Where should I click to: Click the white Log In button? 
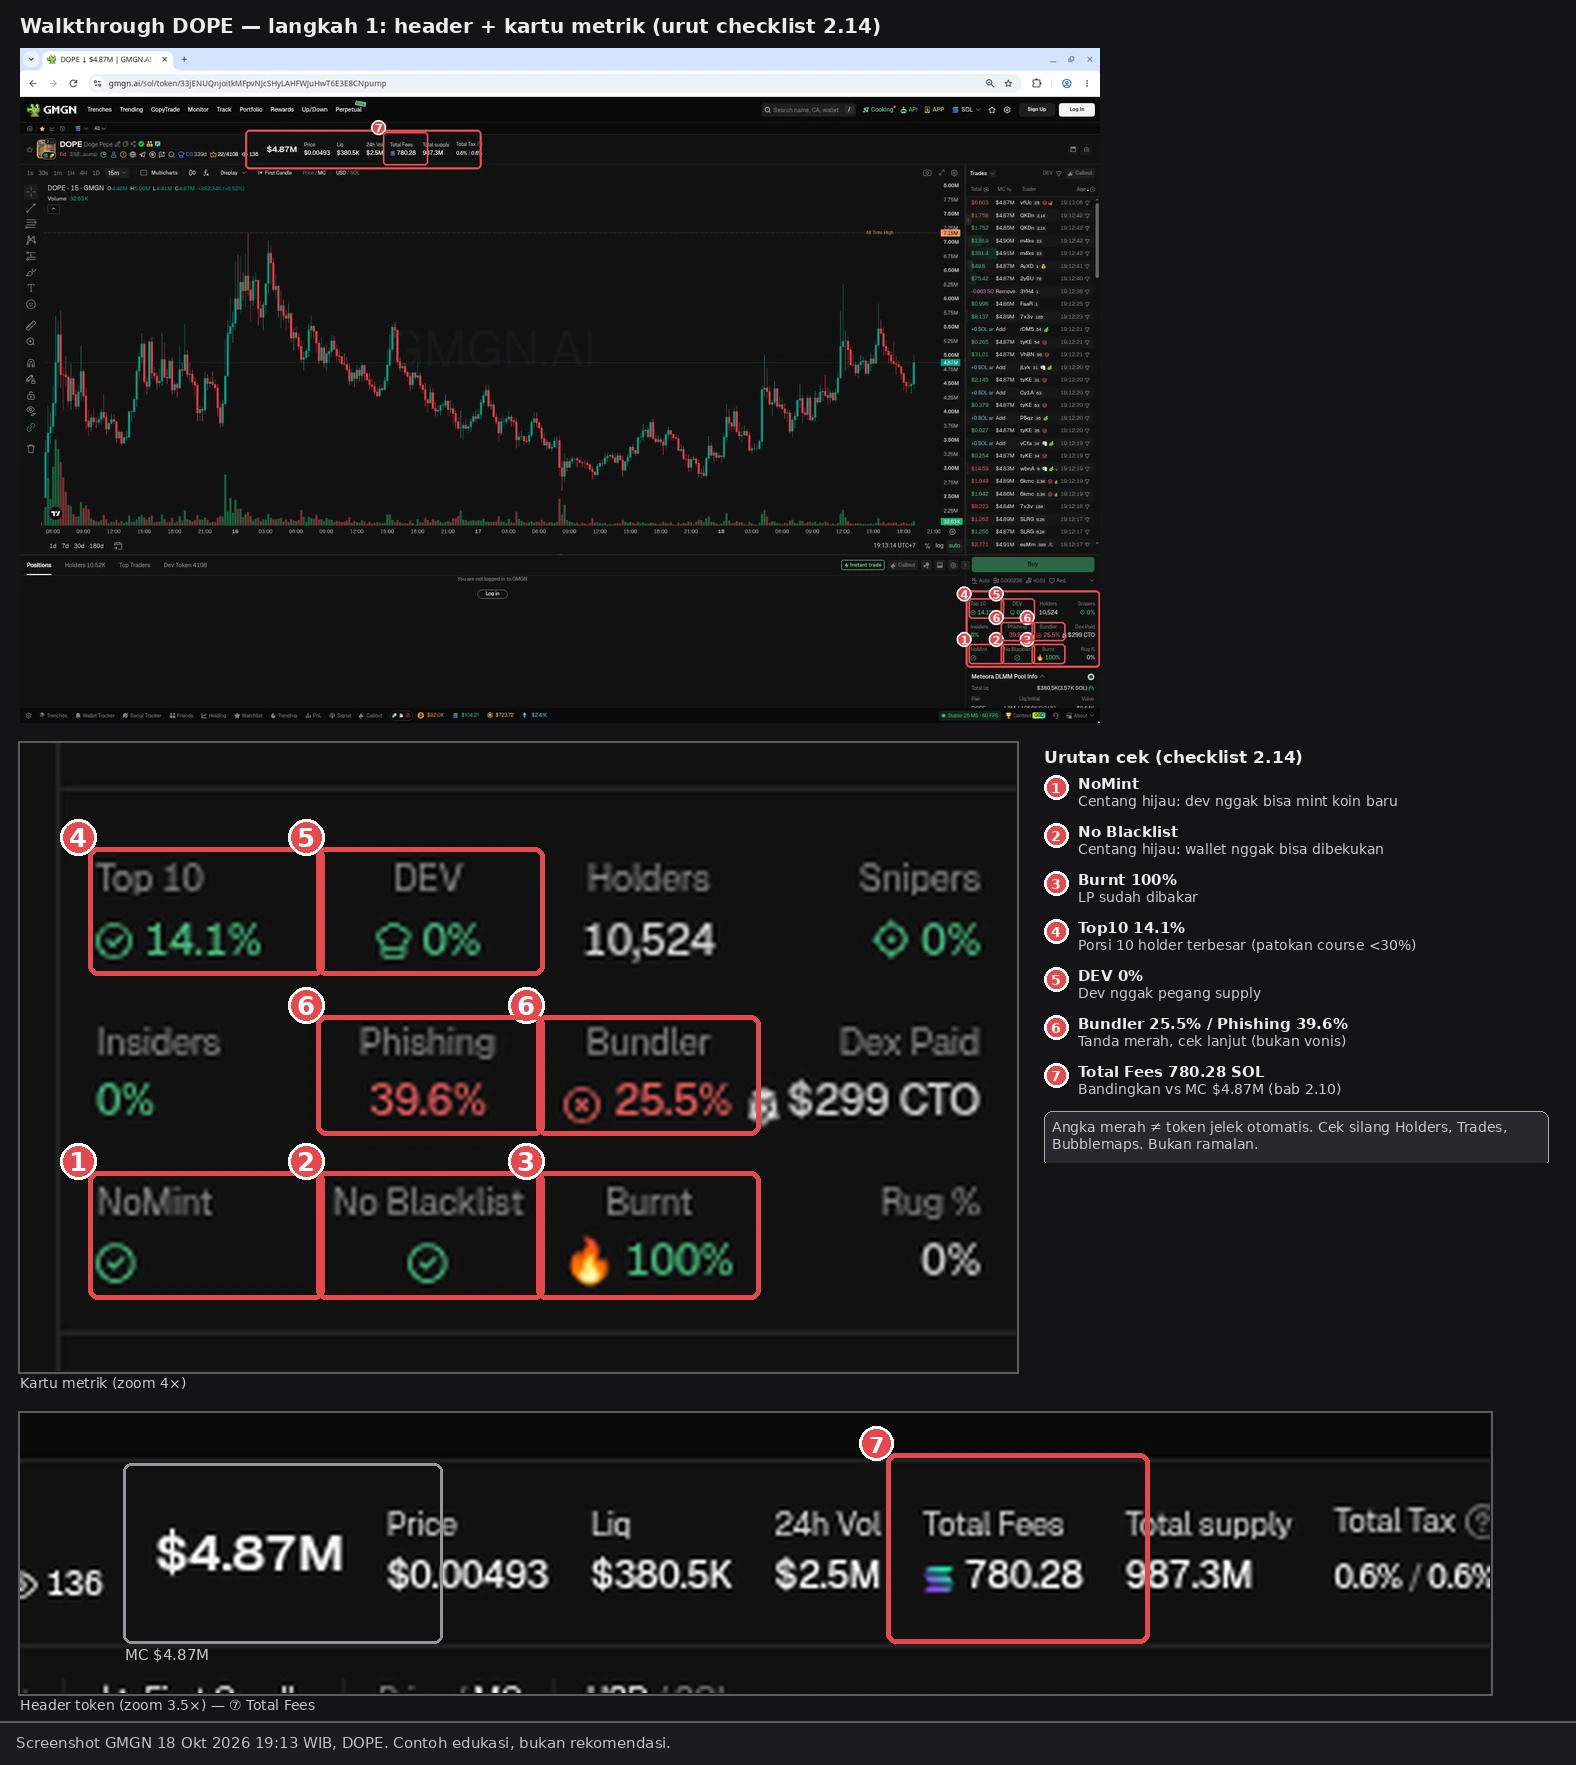click(1077, 110)
